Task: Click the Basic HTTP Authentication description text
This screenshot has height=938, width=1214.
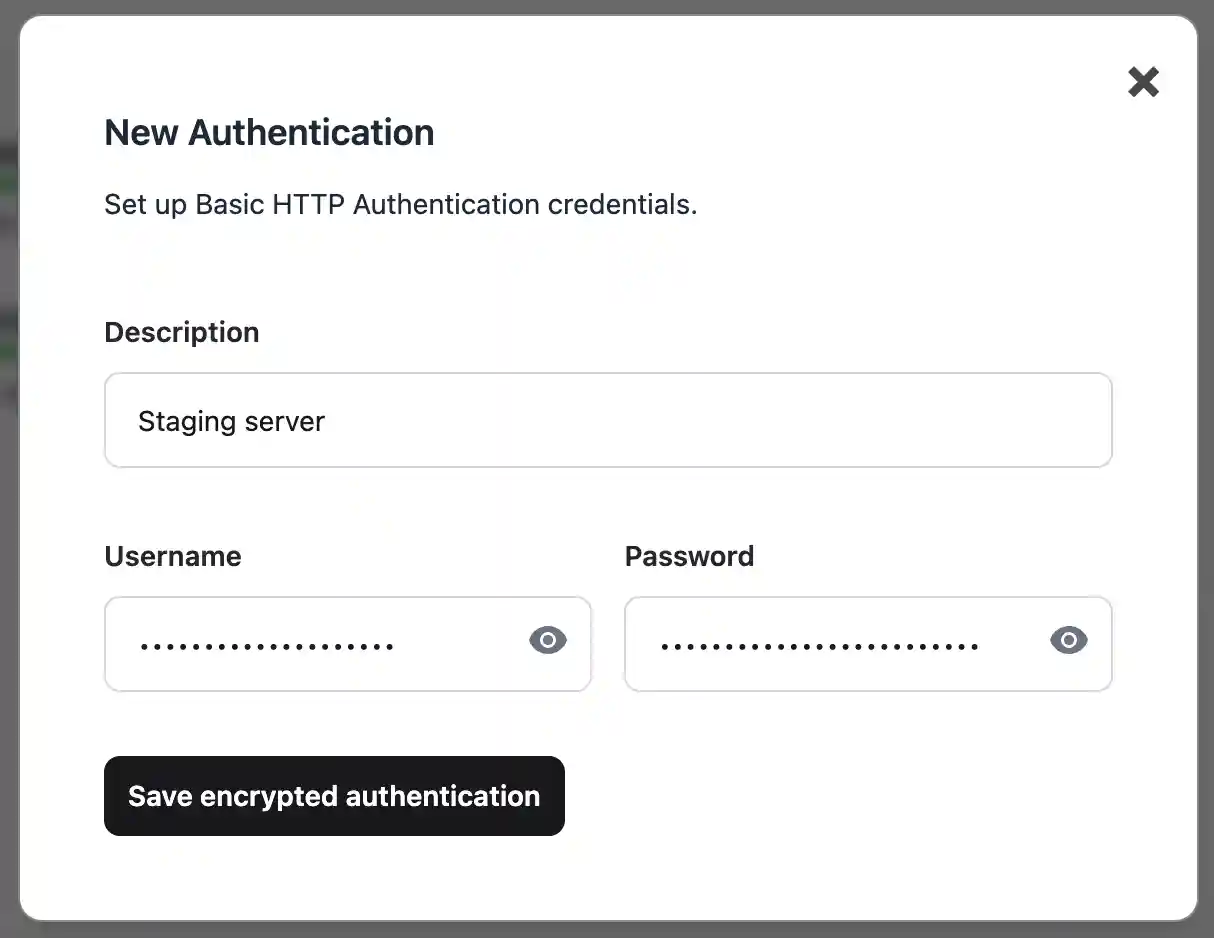Action: tap(400, 204)
